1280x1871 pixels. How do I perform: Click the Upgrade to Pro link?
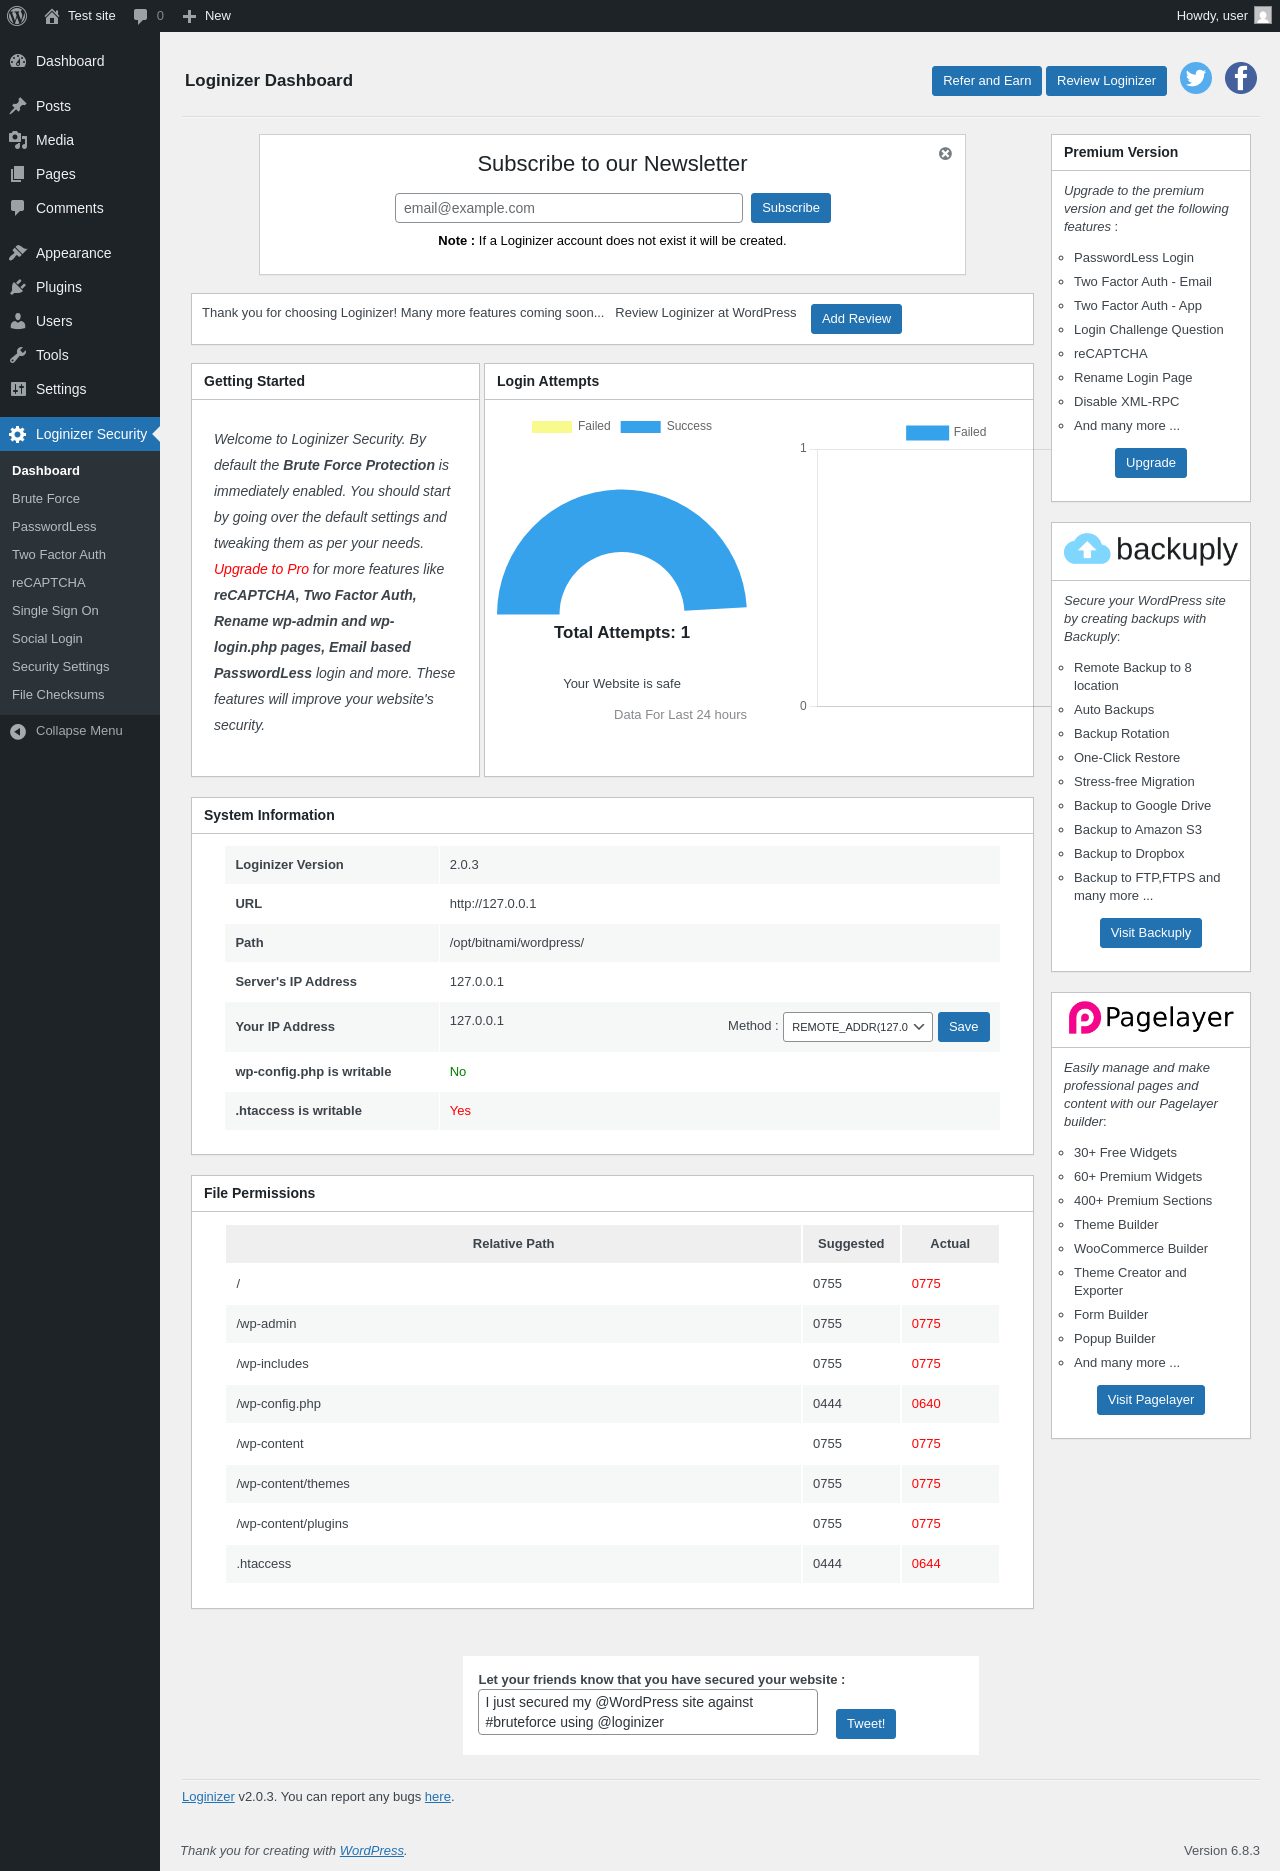(x=261, y=569)
